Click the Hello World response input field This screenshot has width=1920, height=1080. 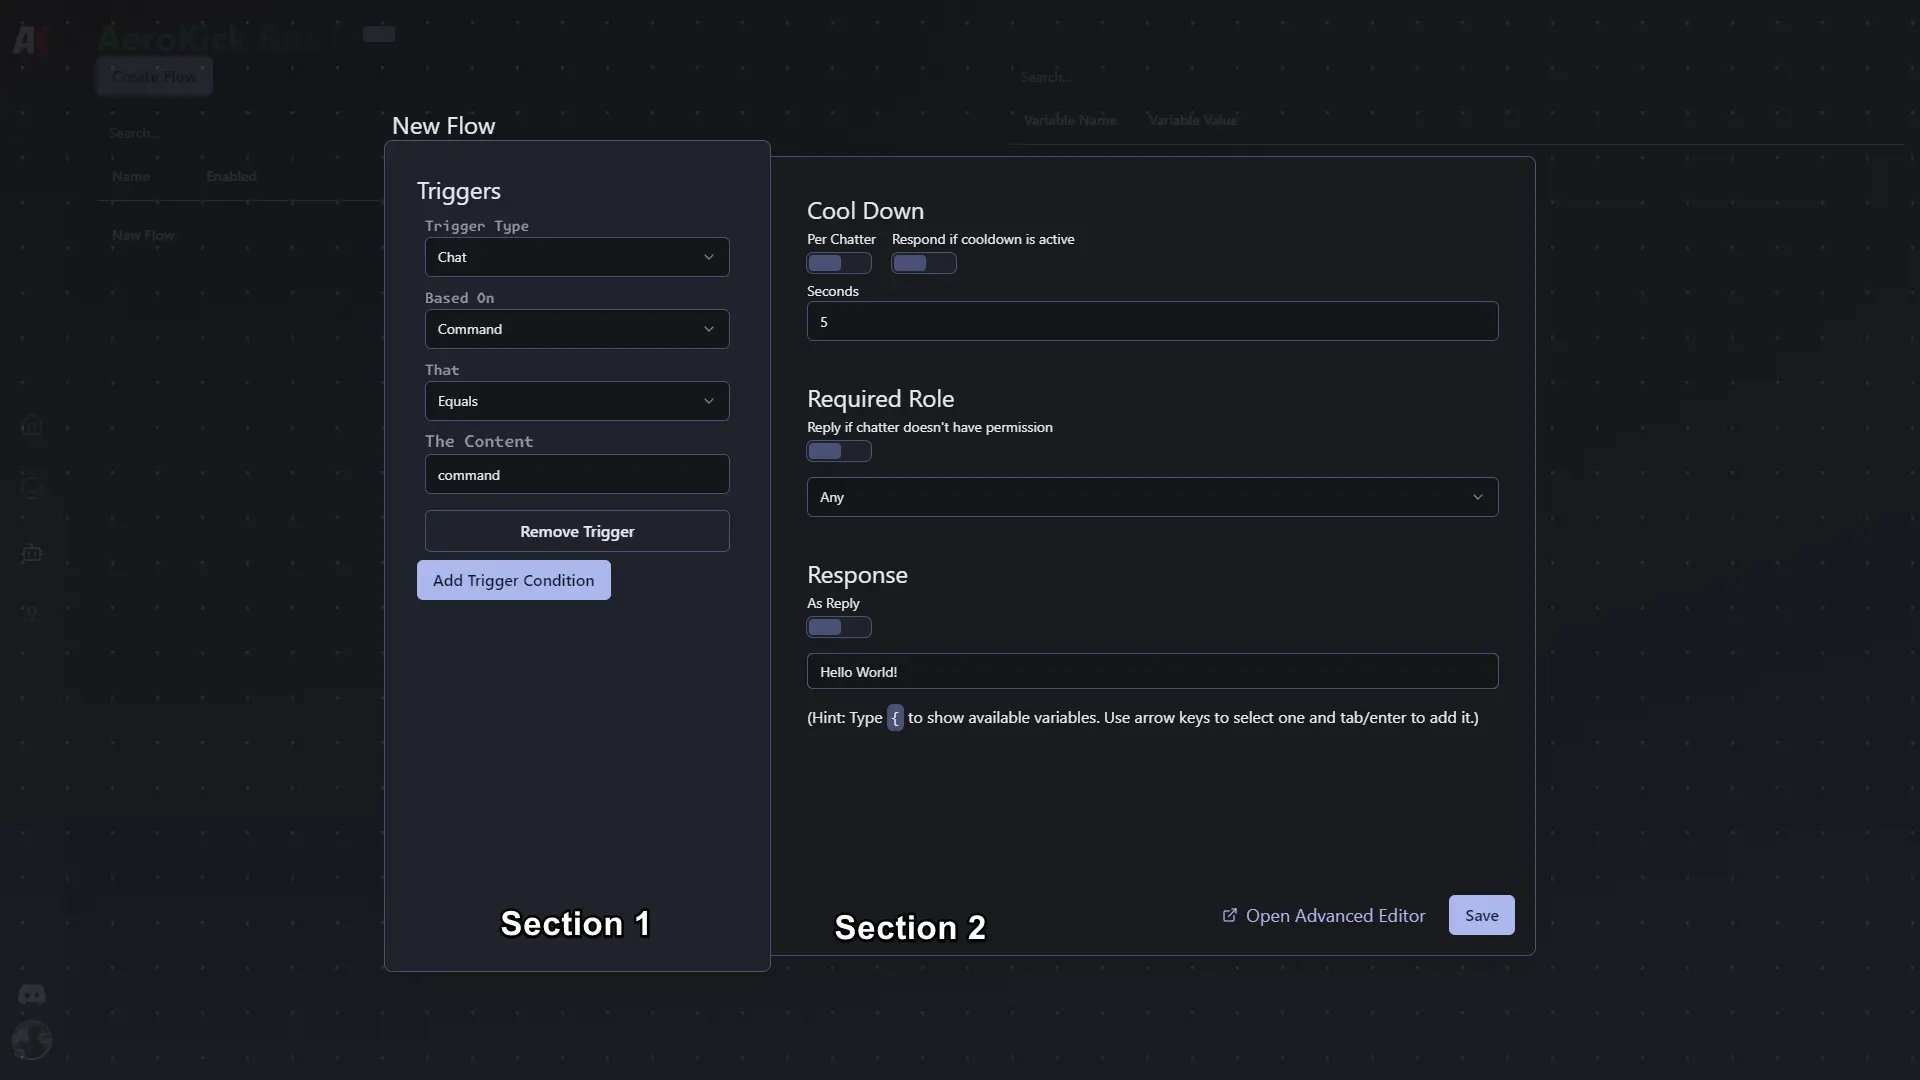pyautogui.click(x=1151, y=671)
